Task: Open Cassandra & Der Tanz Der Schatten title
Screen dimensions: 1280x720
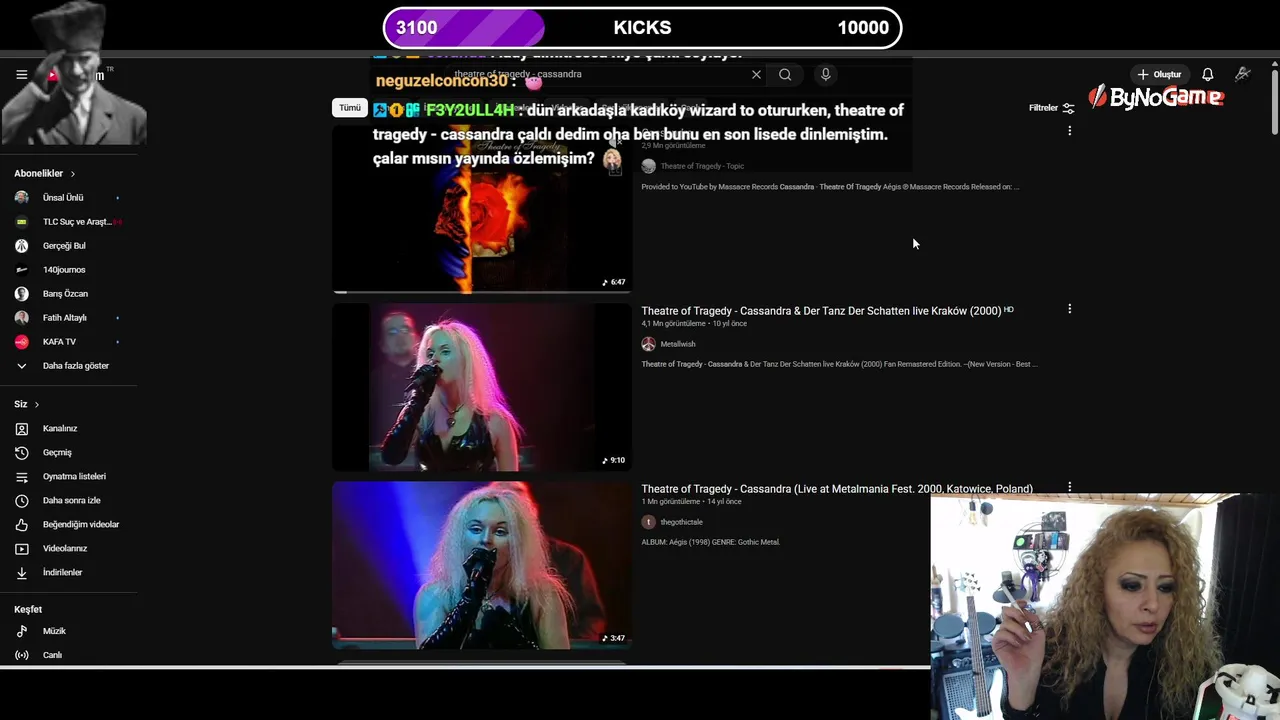Action: click(821, 311)
